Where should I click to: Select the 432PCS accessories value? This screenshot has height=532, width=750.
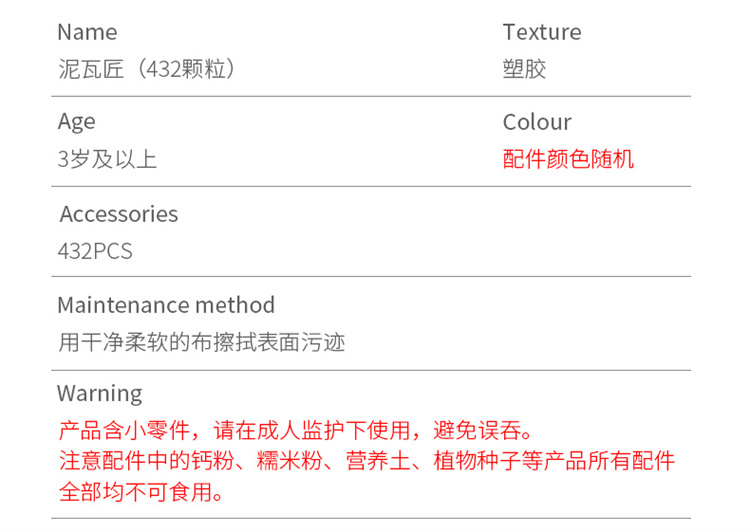(x=95, y=251)
